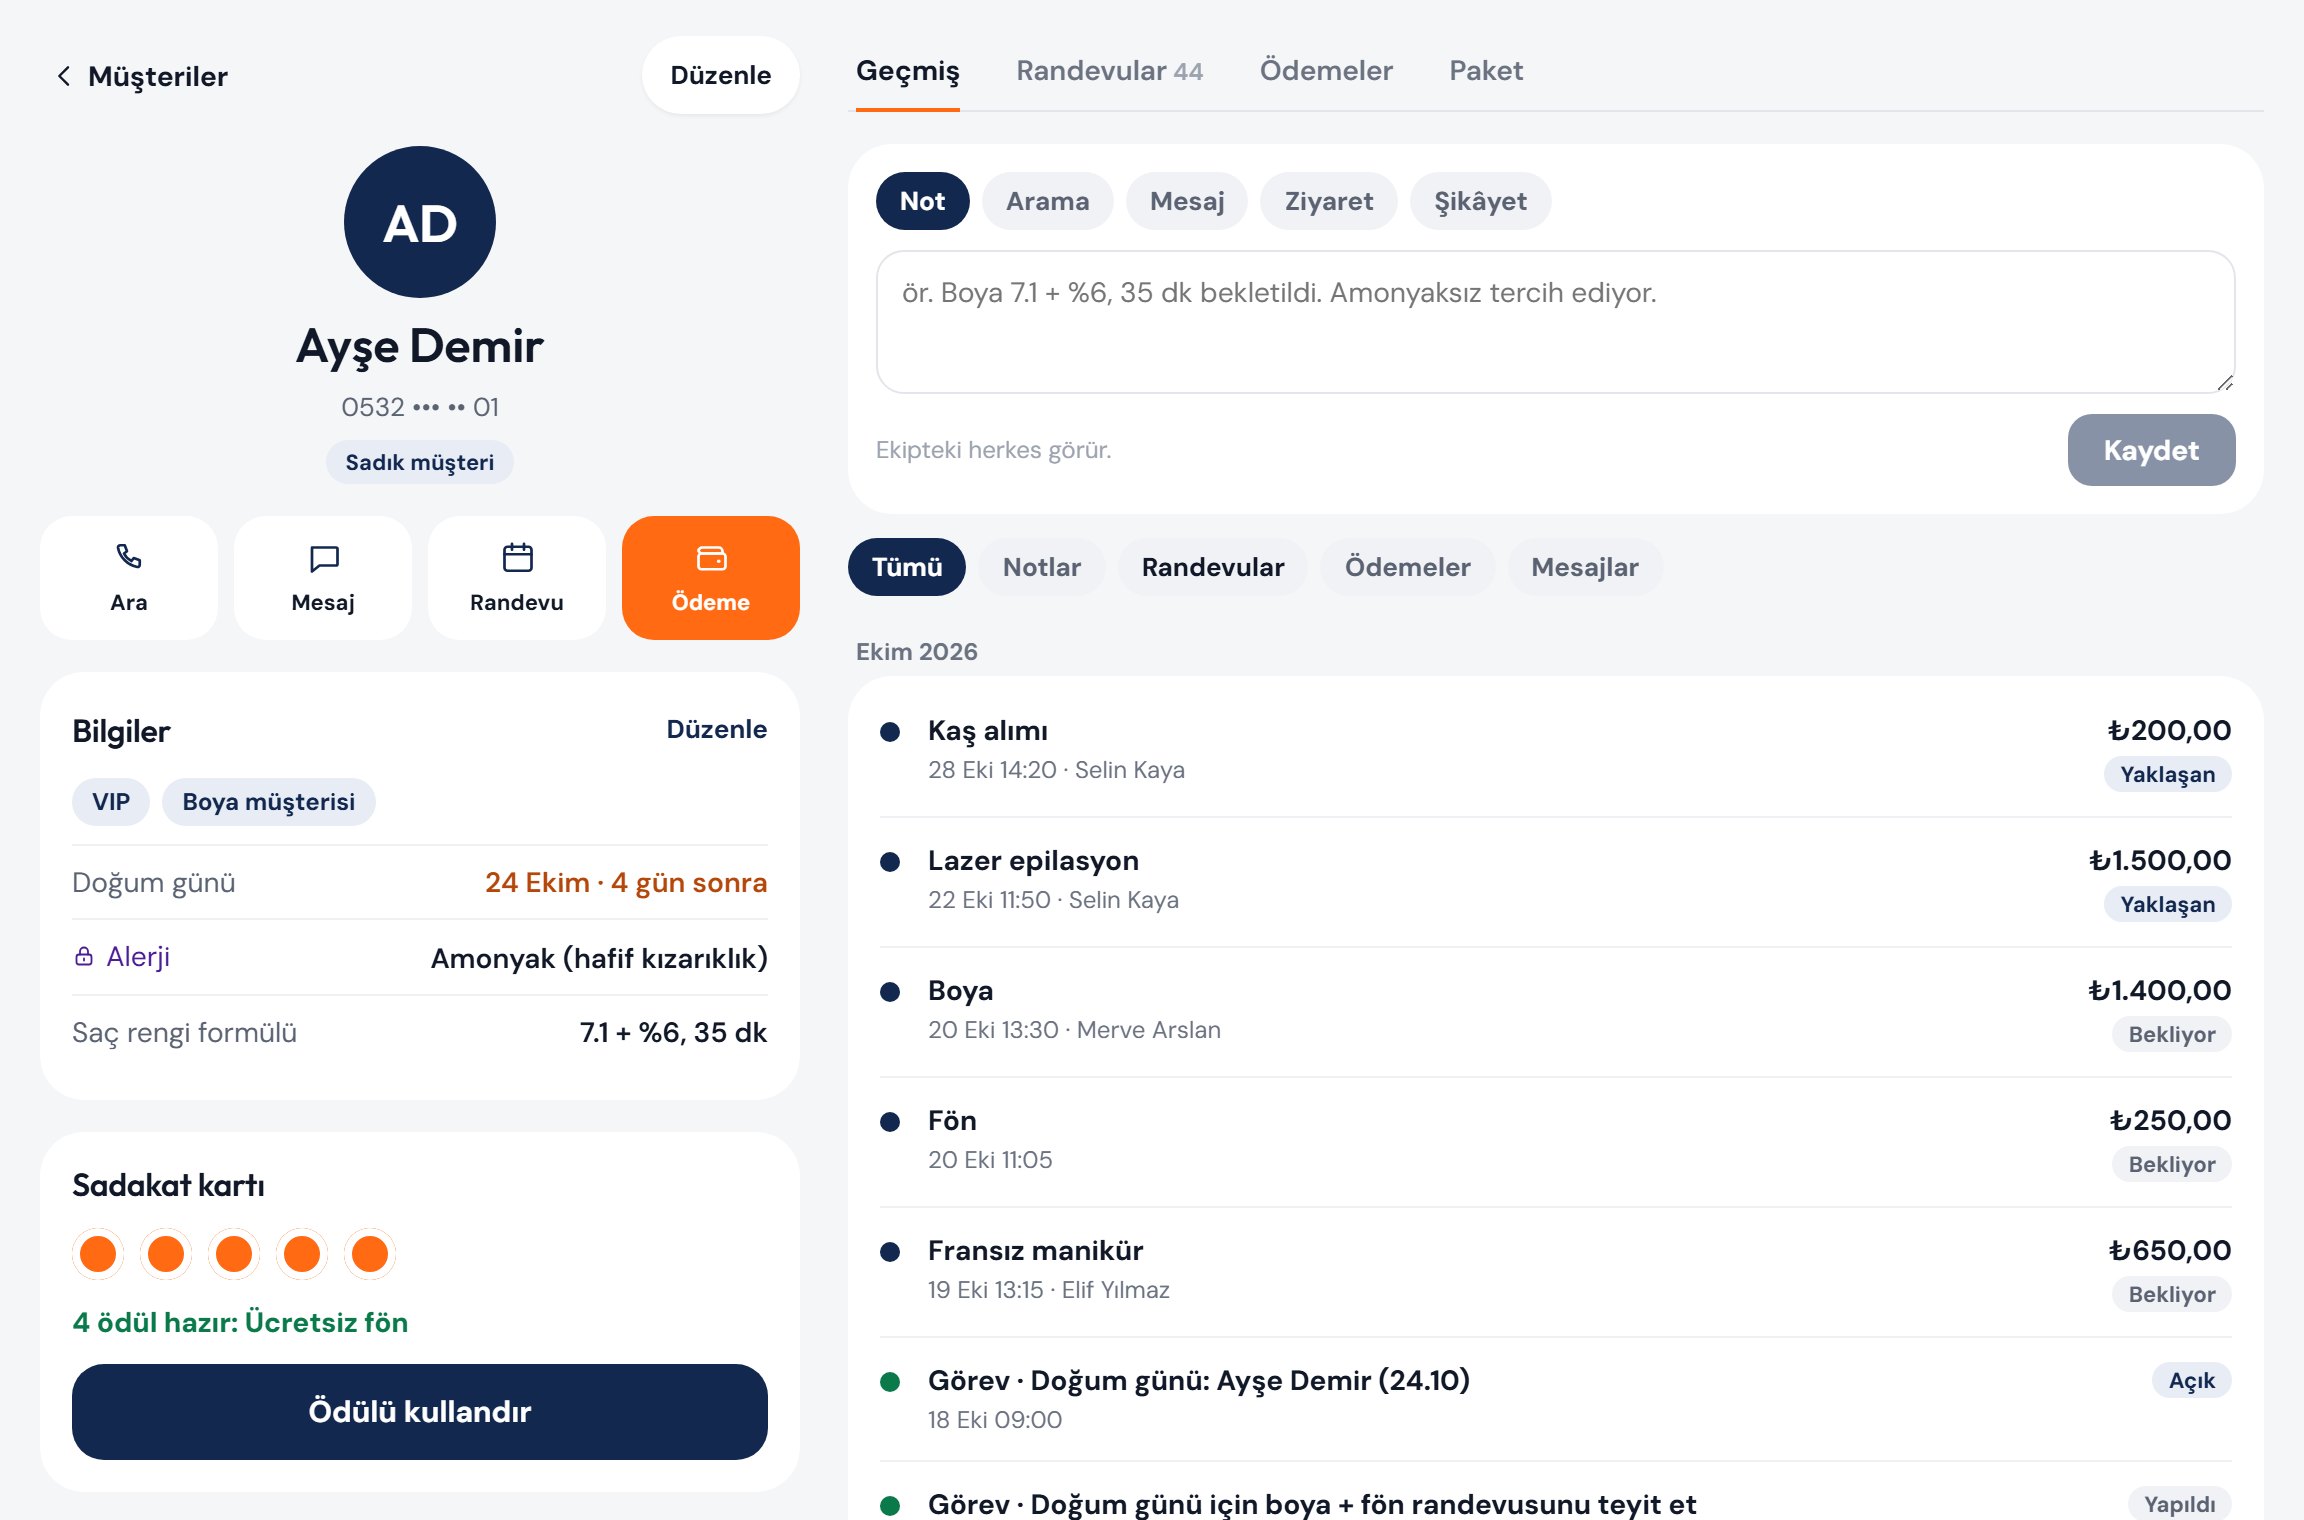Open the Fransız manikür entry
2304x1520 pixels.
(x=1556, y=1271)
